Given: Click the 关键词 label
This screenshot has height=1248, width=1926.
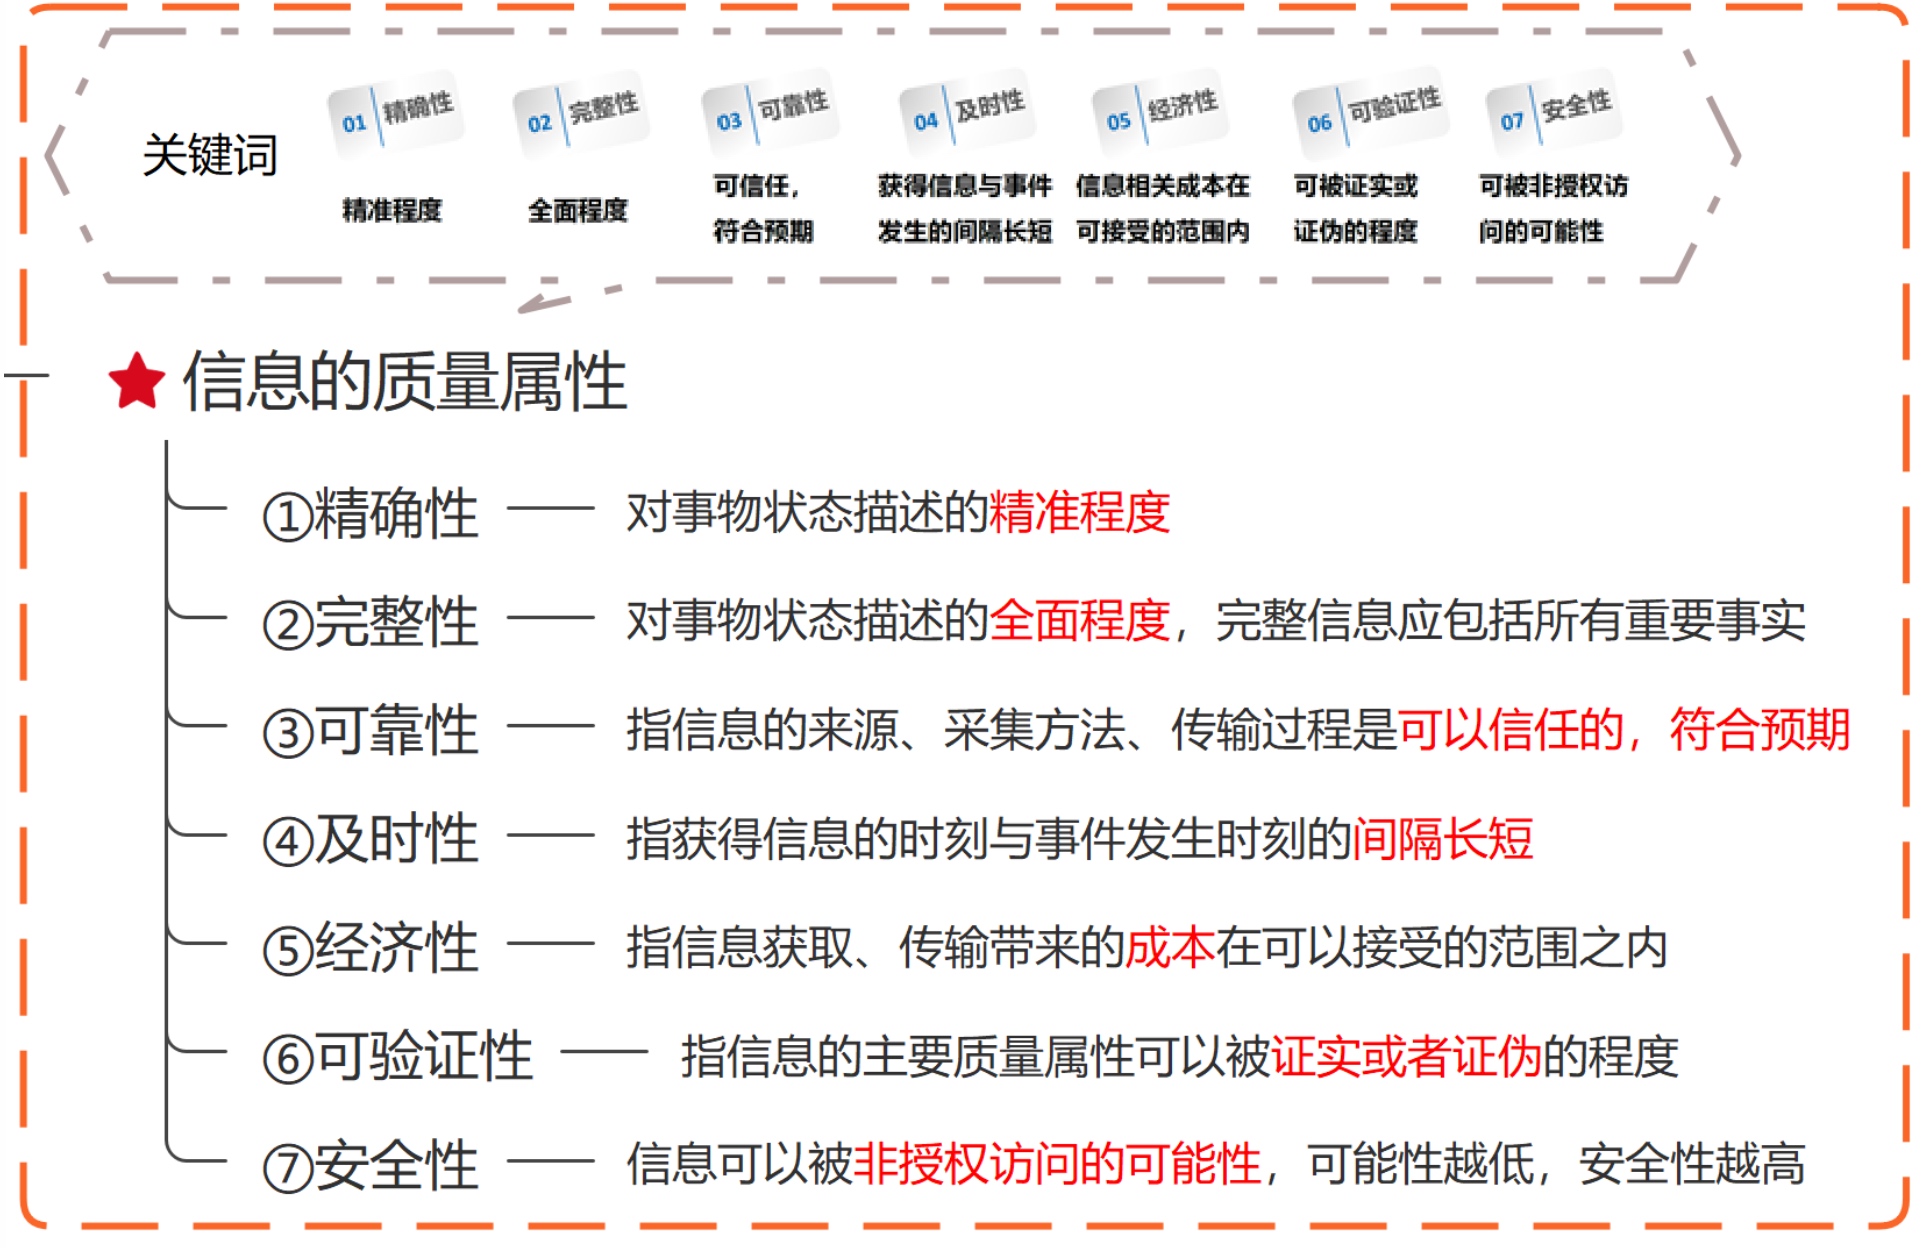Looking at the screenshot, I should [x=210, y=156].
